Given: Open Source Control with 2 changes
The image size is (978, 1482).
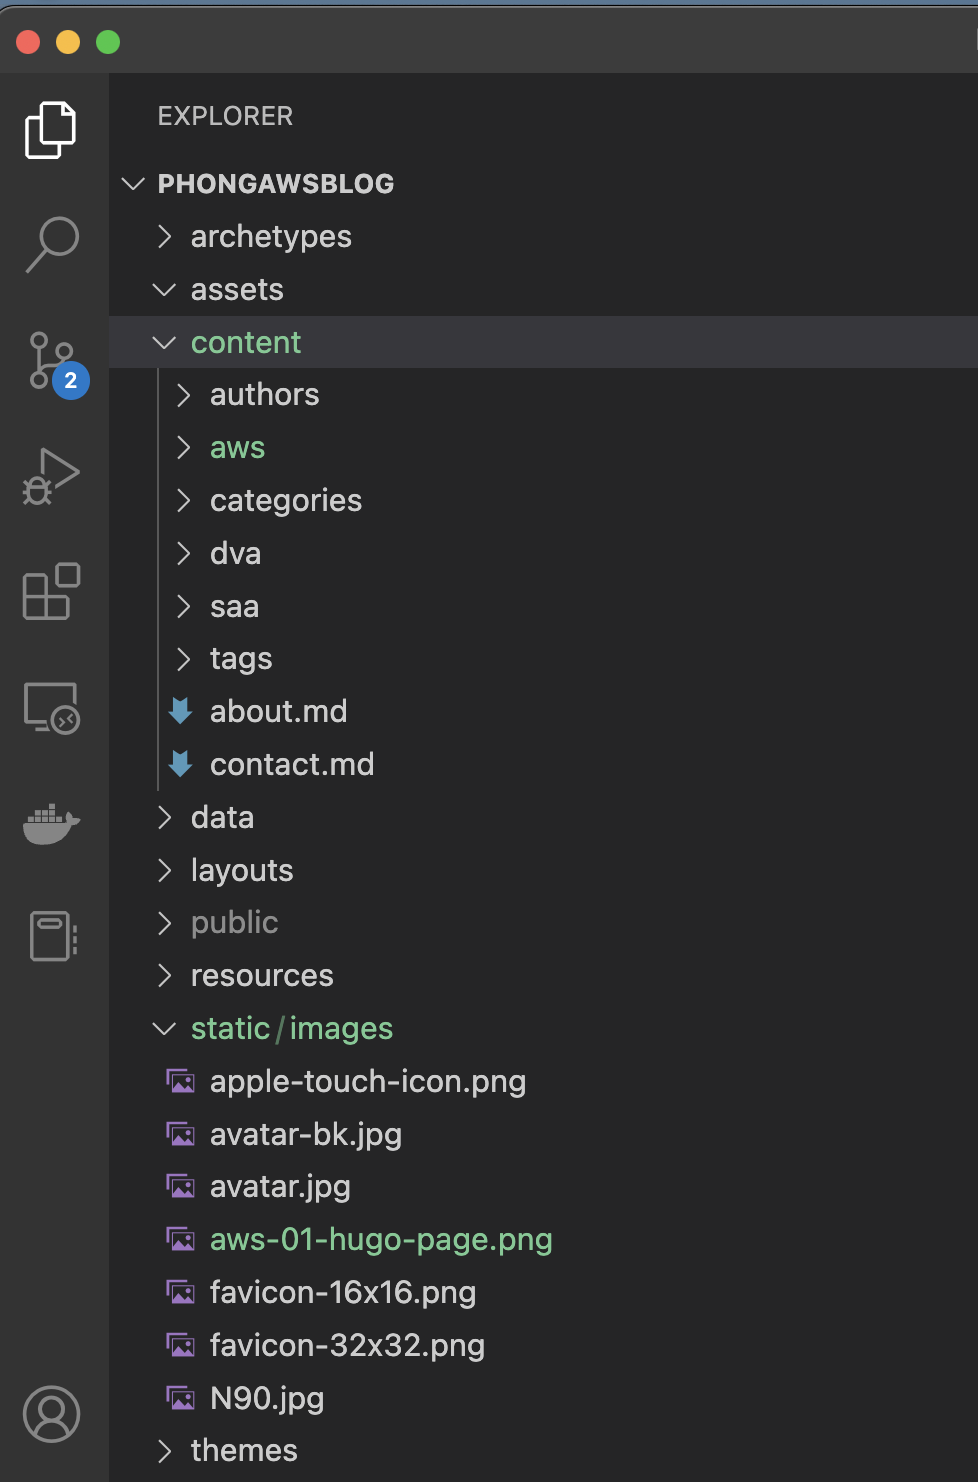Looking at the screenshot, I should (53, 362).
